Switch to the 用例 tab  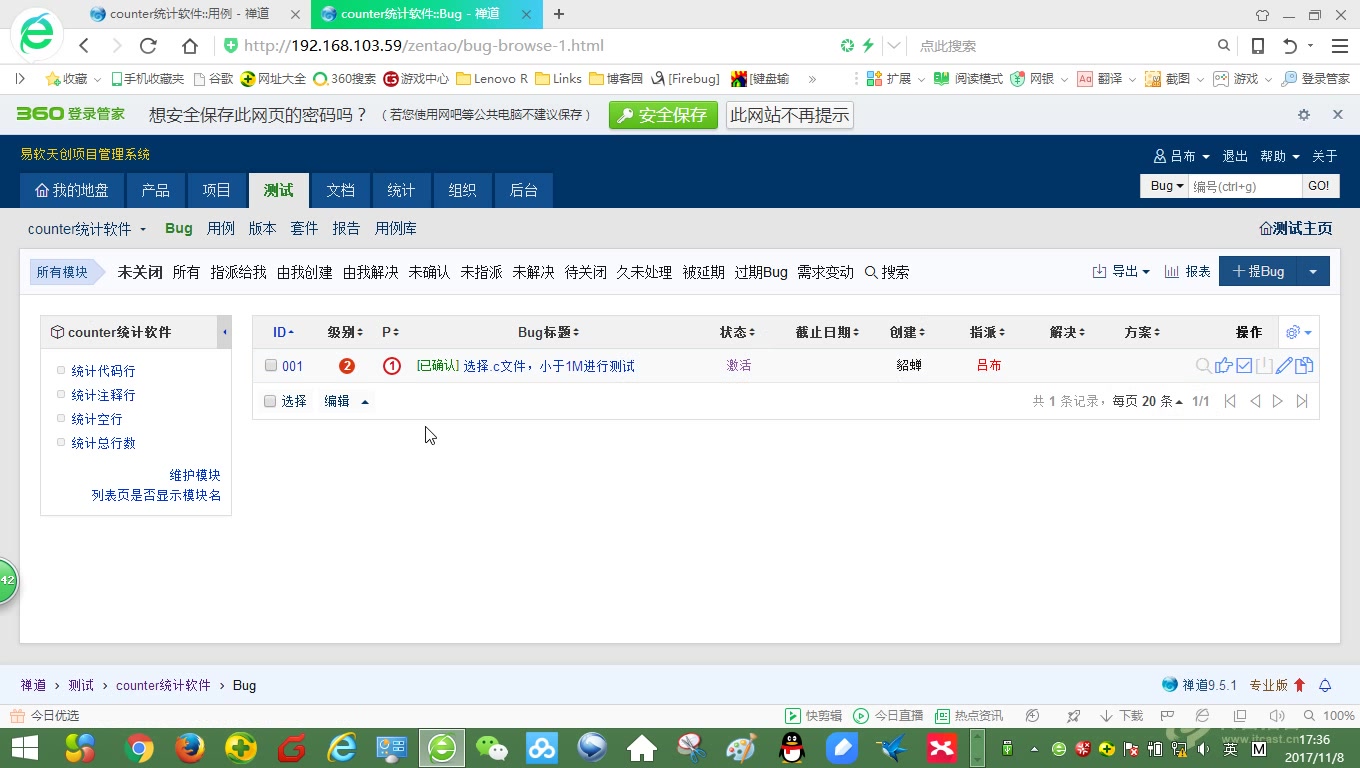click(x=220, y=228)
